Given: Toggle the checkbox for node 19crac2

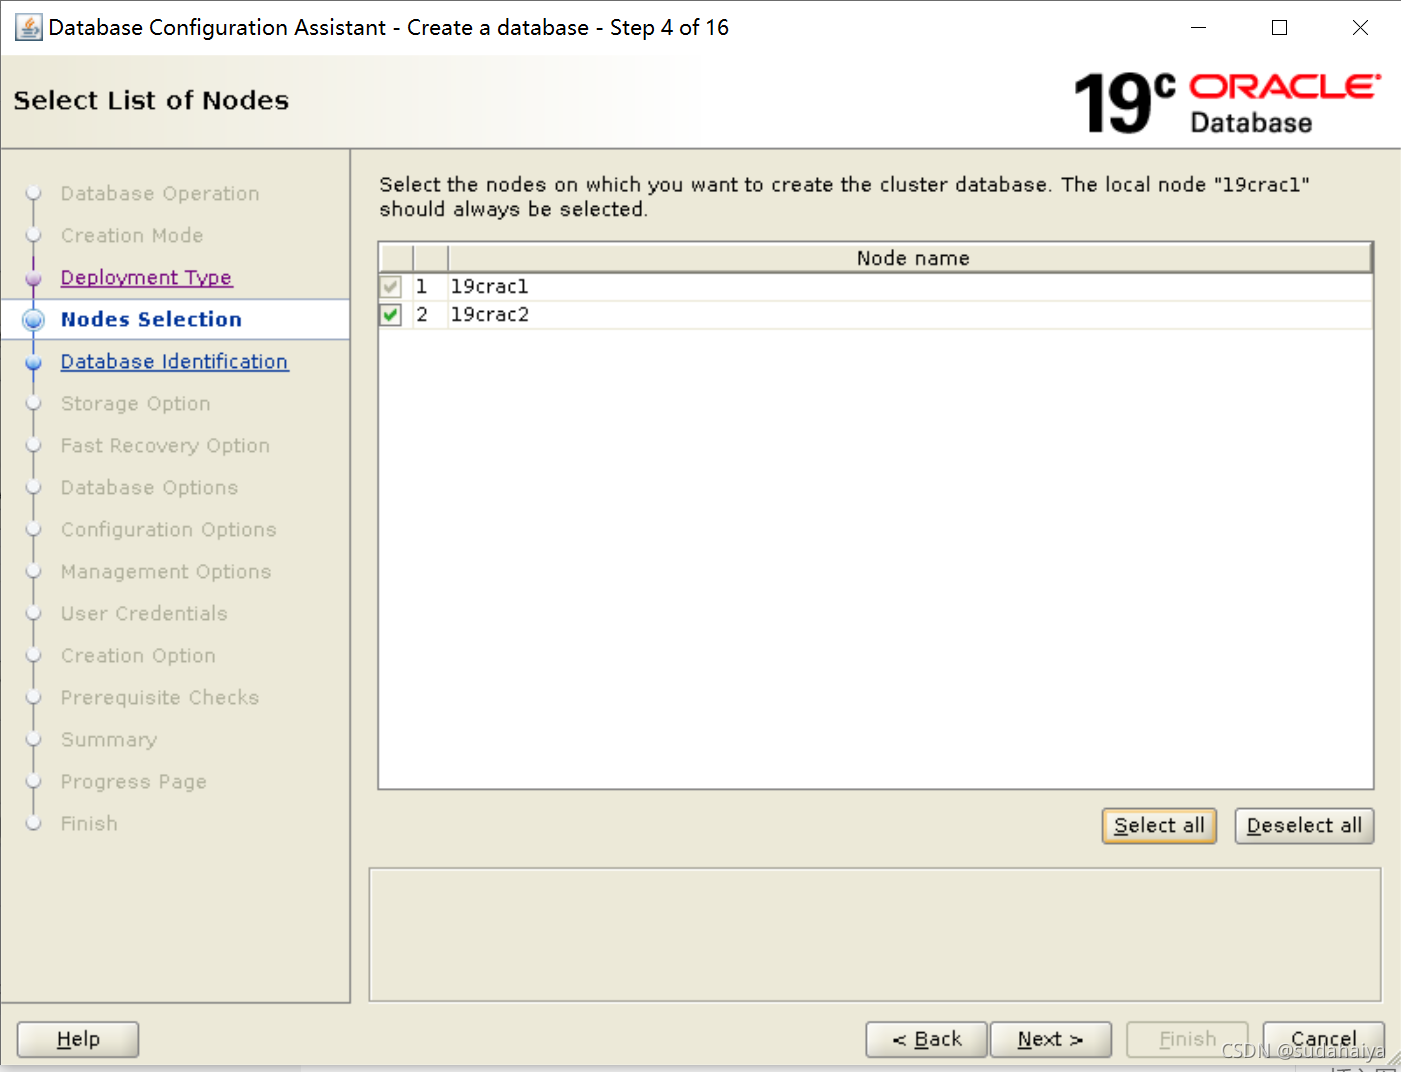Looking at the screenshot, I should 391,315.
